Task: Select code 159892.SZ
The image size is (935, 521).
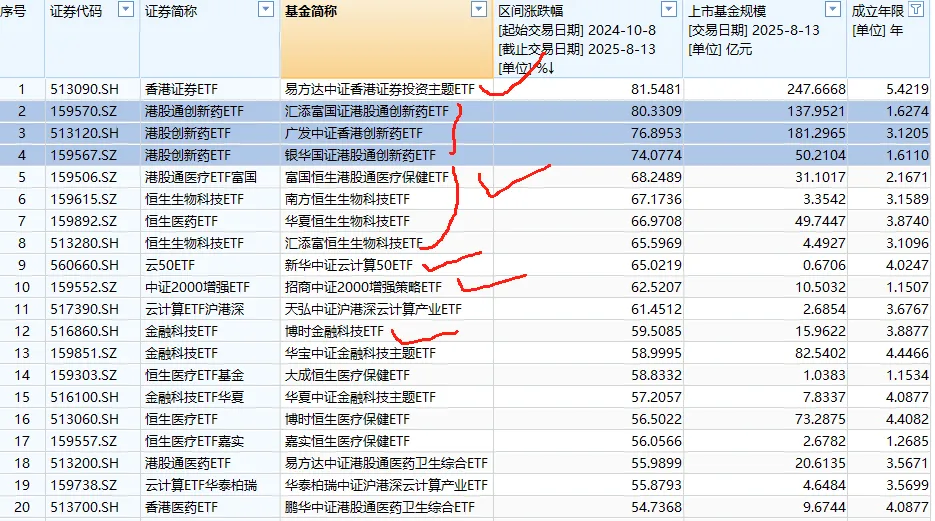Action: click(x=83, y=222)
